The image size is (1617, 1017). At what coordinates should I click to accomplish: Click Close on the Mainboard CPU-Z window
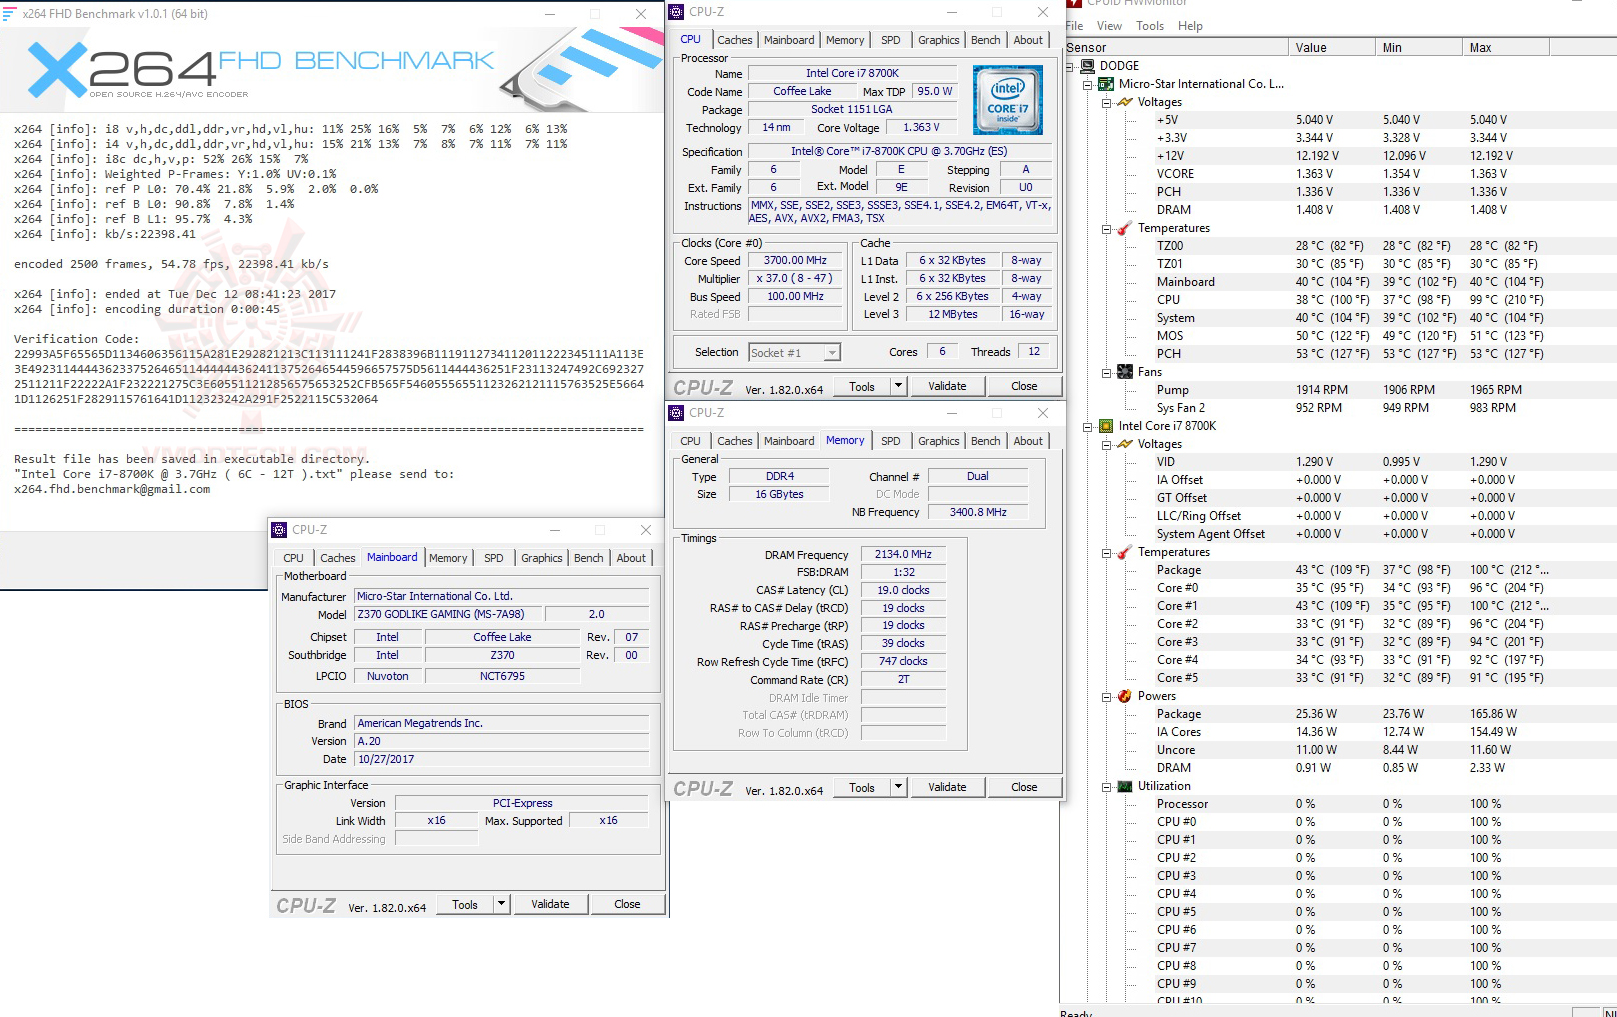click(627, 903)
